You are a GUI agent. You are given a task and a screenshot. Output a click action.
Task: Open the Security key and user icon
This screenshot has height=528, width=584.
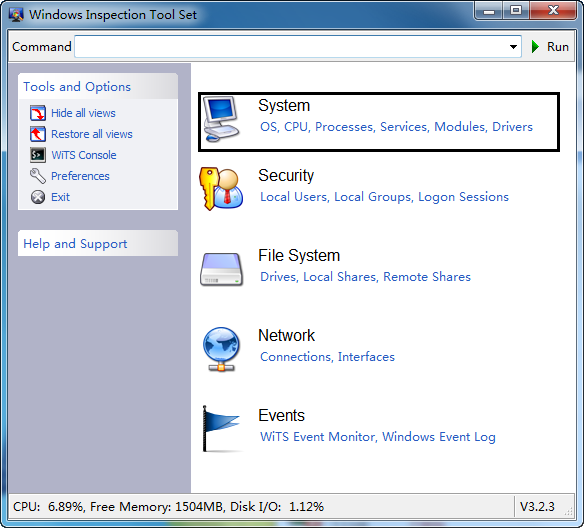click(221, 189)
